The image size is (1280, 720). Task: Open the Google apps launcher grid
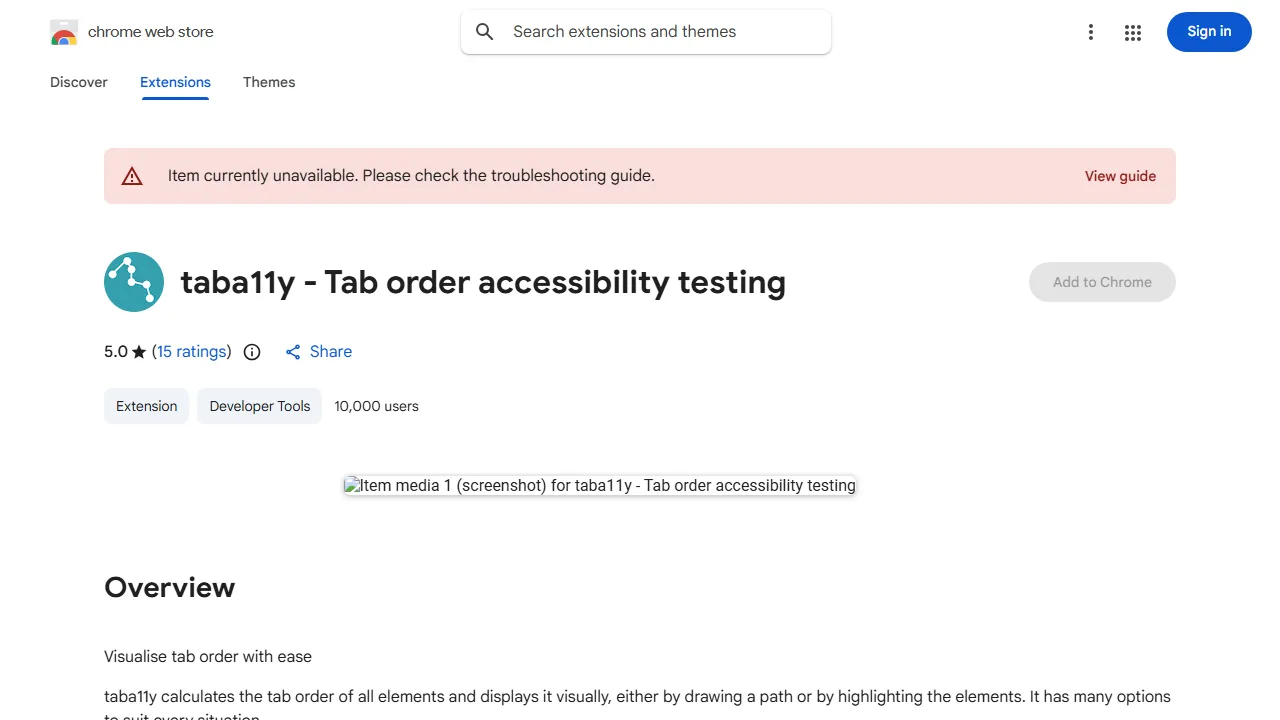click(1133, 31)
